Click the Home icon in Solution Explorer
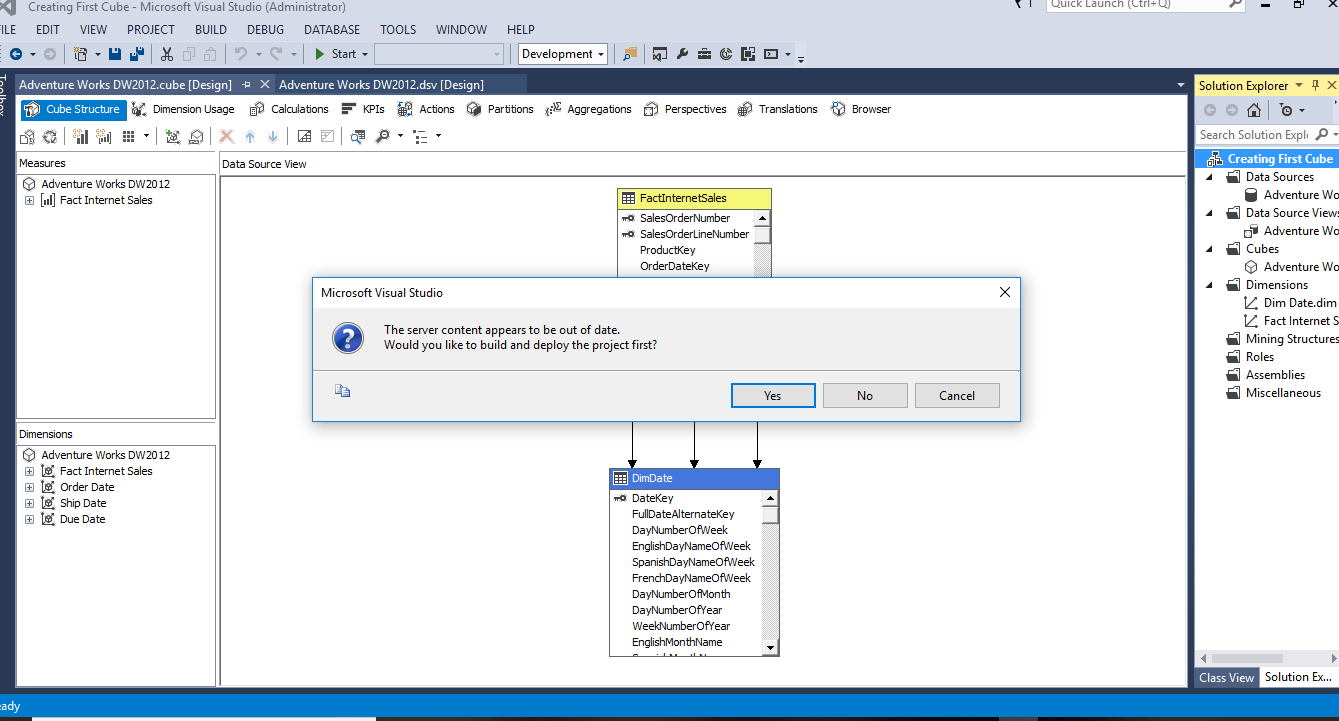Image resolution: width=1339 pixels, height=721 pixels. click(1254, 110)
